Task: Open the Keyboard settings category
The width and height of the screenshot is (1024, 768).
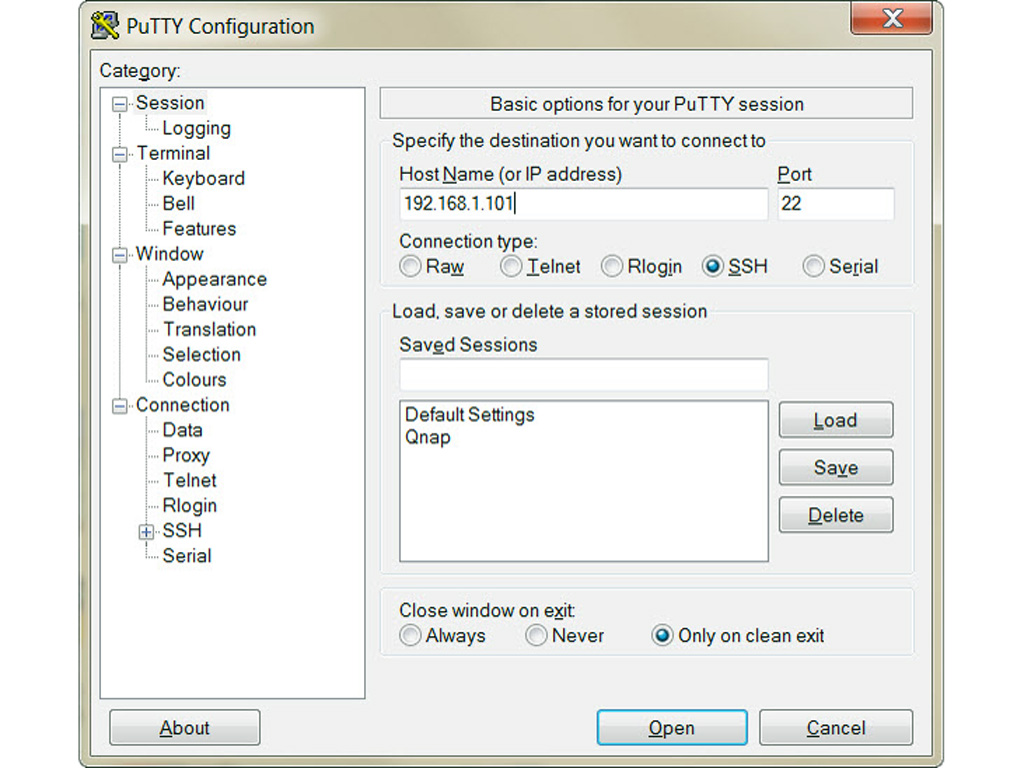Action: 204,178
